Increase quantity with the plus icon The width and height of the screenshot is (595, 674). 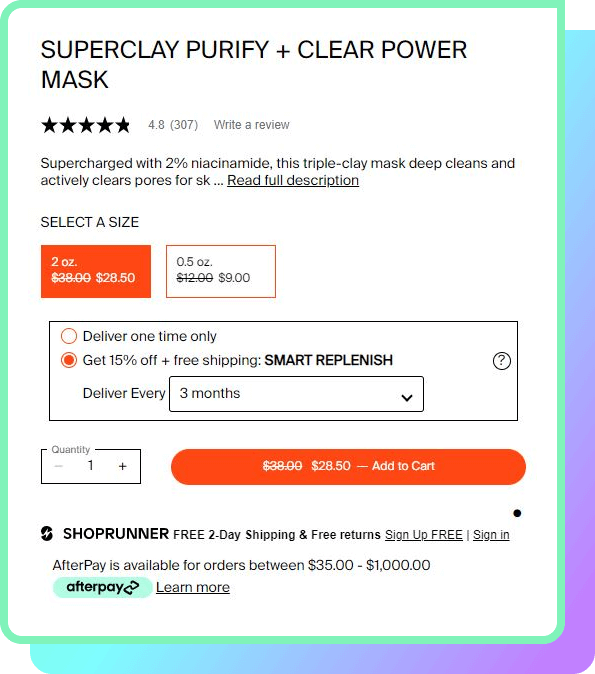pos(123,466)
